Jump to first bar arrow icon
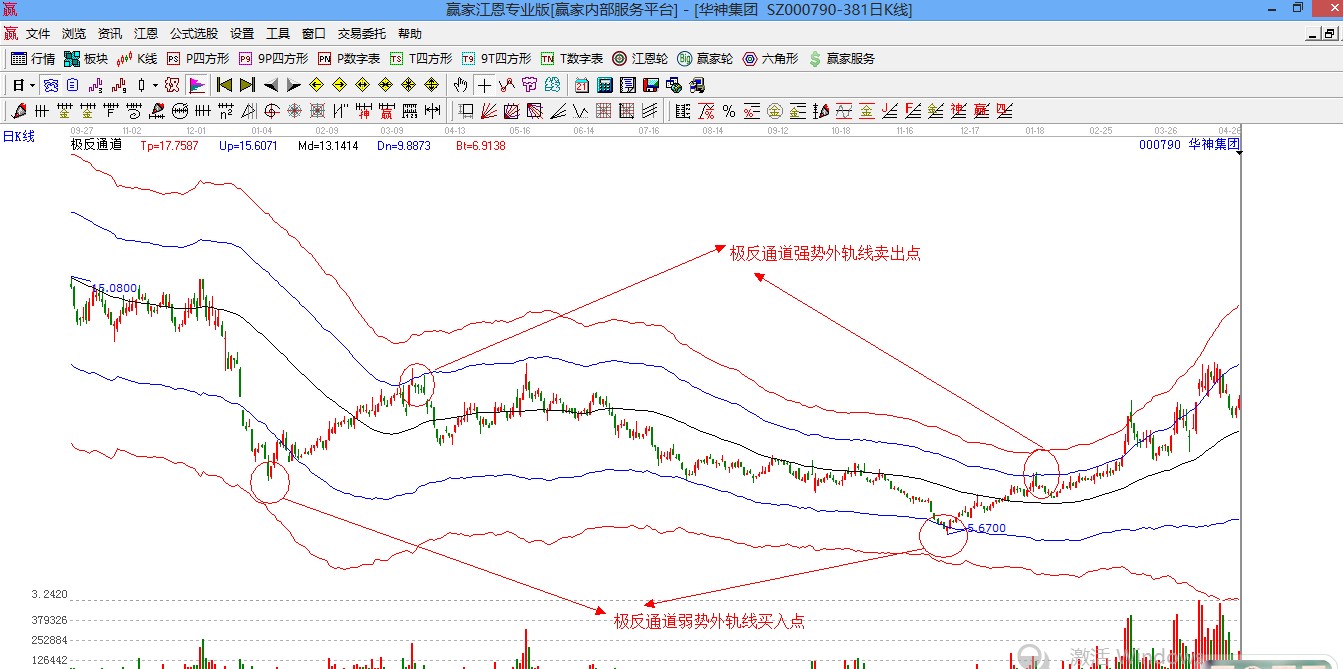The width and height of the screenshot is (1343, 669). pos(225,85)
